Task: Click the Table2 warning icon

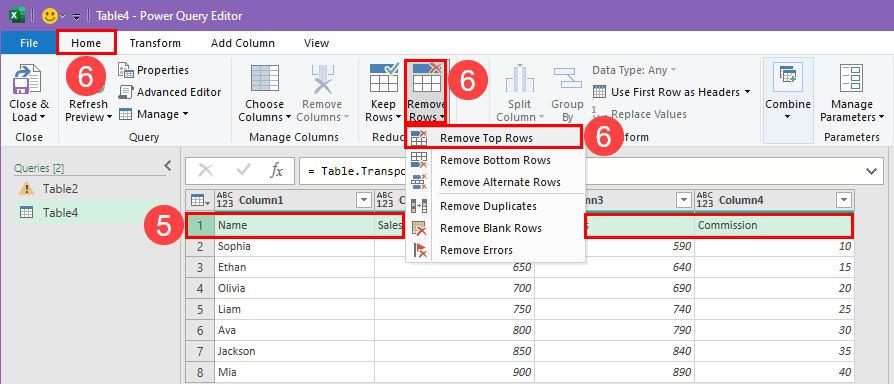Action: point(27,189)
